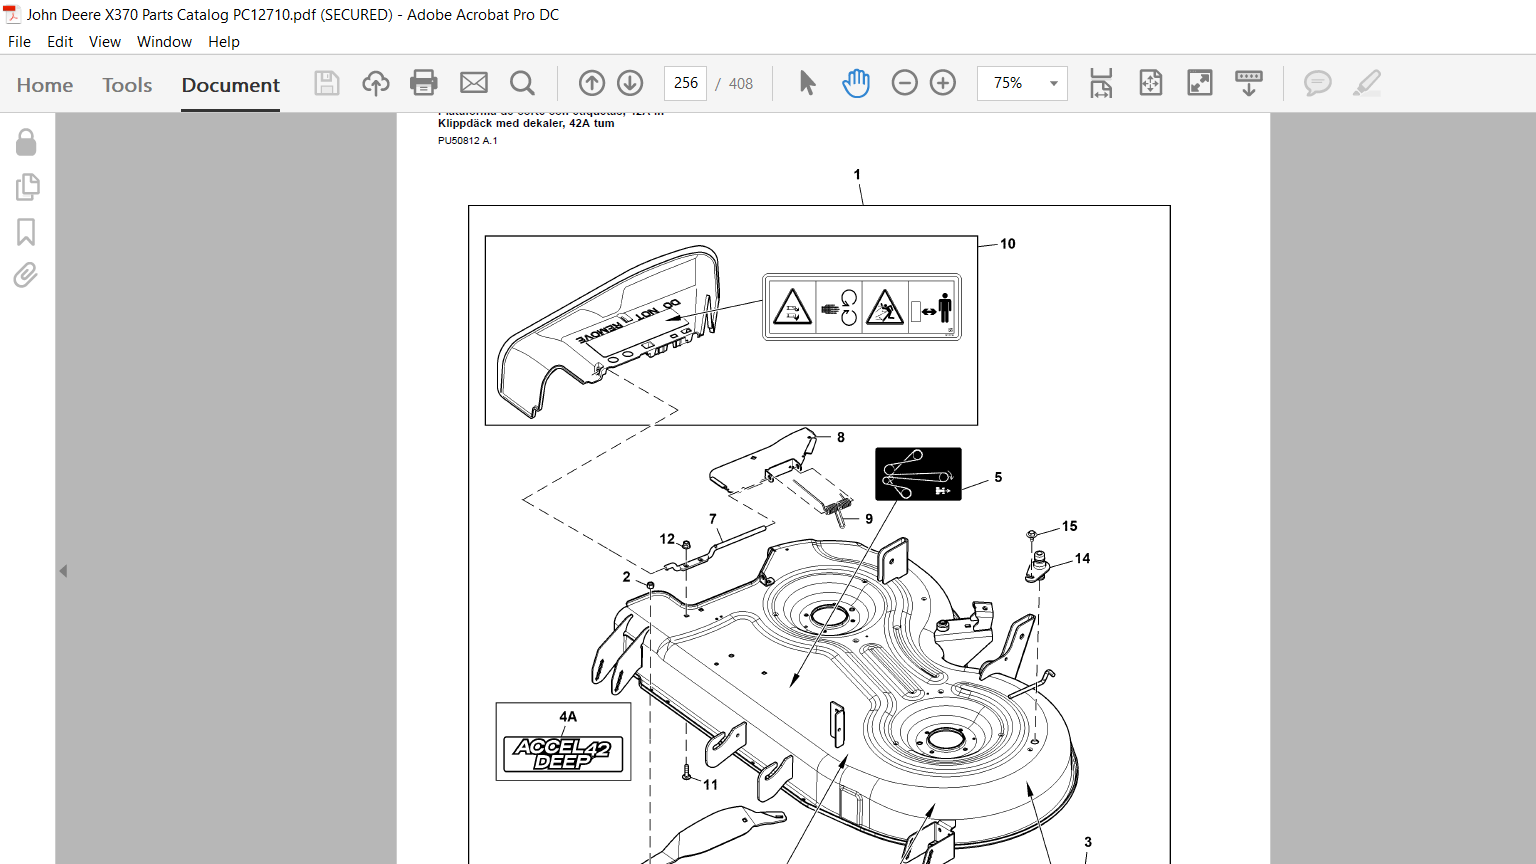Click the Adobe PDF title bar icon
This screenshot has height=864, width=1536.
pyautogui.click(x=12, y=14)
